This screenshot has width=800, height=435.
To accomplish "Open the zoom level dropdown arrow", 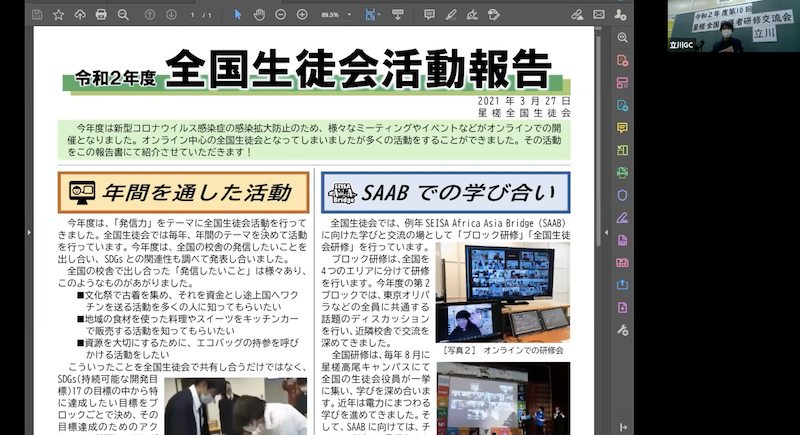I will pyautogui.click(x=349, y=15).
